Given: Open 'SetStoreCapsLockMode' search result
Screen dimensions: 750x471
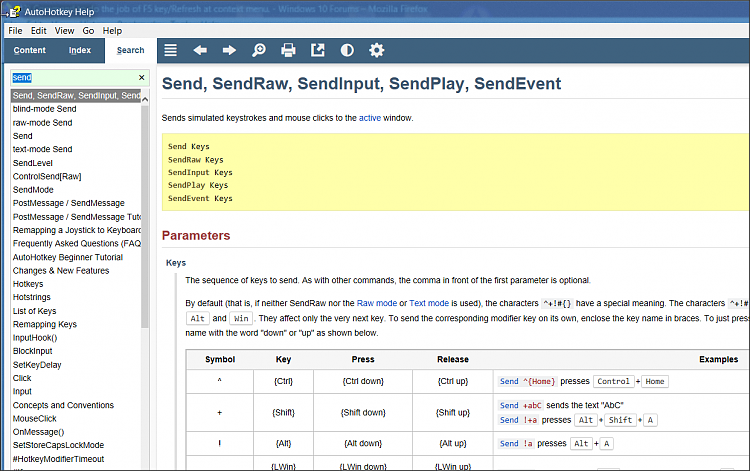Looking at the screenshot, I should coord(58,445).
